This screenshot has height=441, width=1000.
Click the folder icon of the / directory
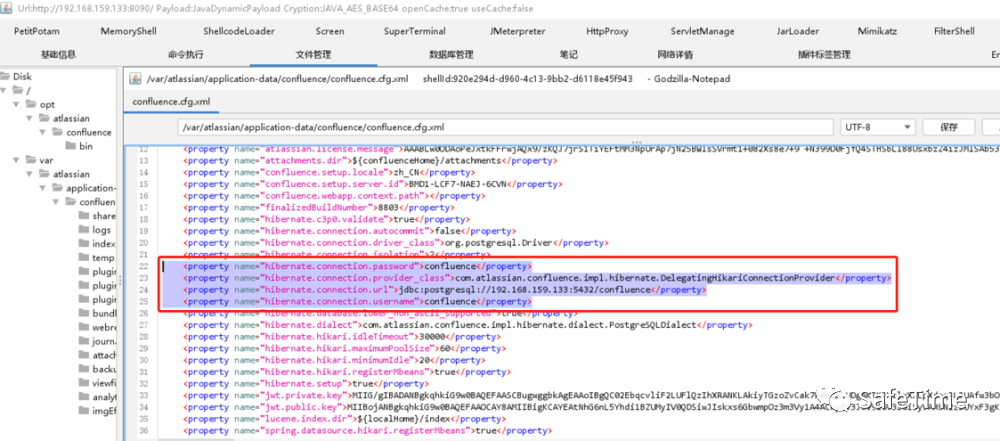[x=18, y=91]
